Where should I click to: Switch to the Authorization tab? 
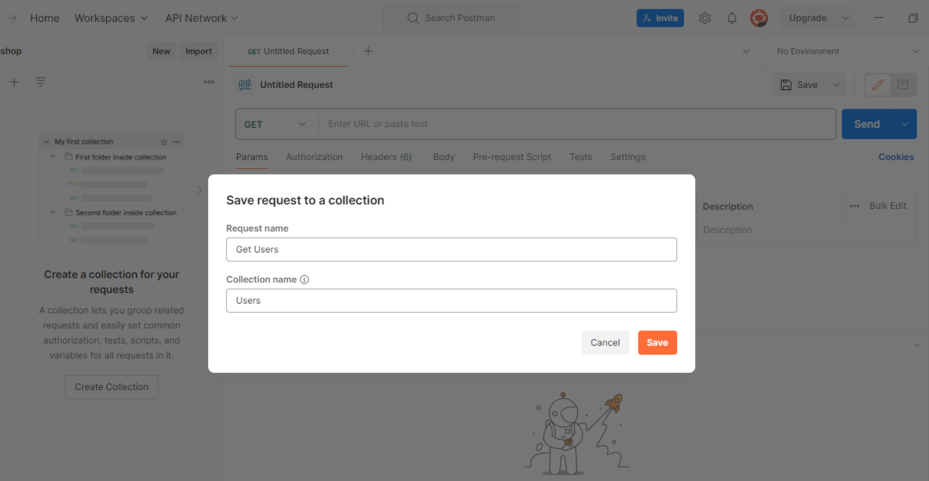pos(314,157)
